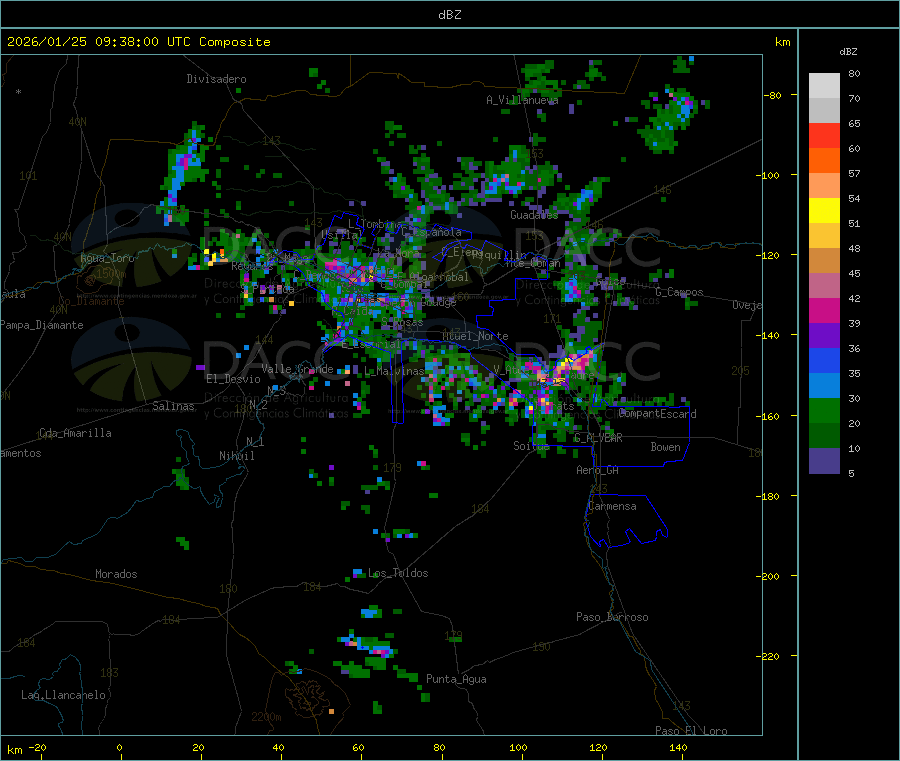900x761 pixels.
Task: Click the orange 57-60 dBZ legend swatch
Action: coord(824,161)
